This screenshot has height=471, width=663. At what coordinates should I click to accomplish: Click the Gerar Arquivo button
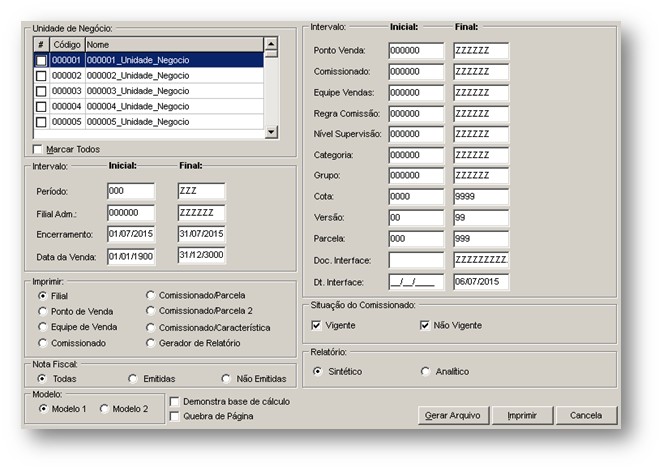(453, 416)
